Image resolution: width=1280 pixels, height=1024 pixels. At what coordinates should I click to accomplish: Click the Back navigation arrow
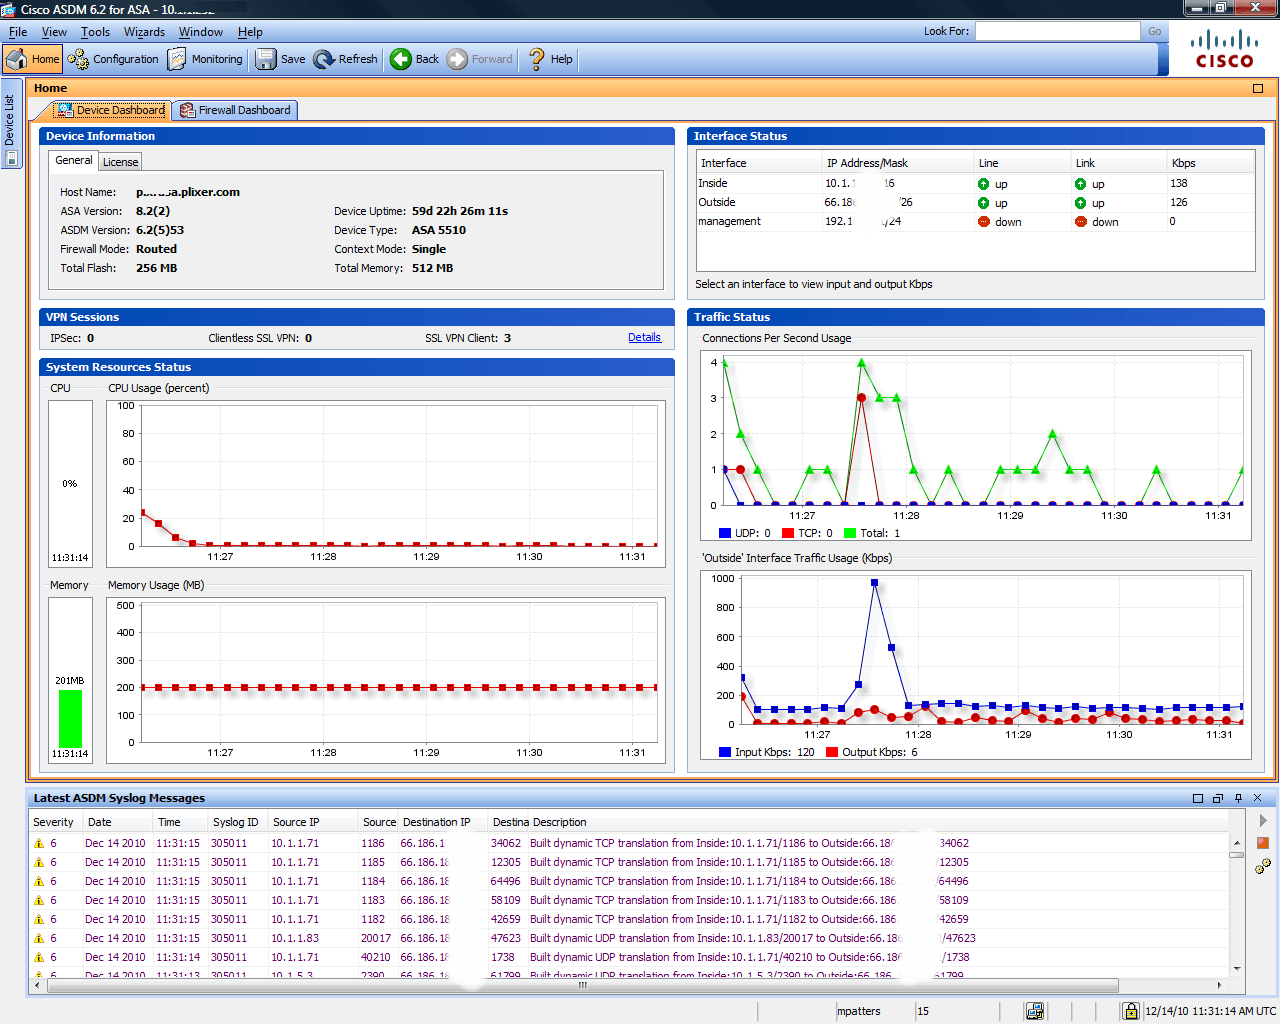click(x=413, y=58)
